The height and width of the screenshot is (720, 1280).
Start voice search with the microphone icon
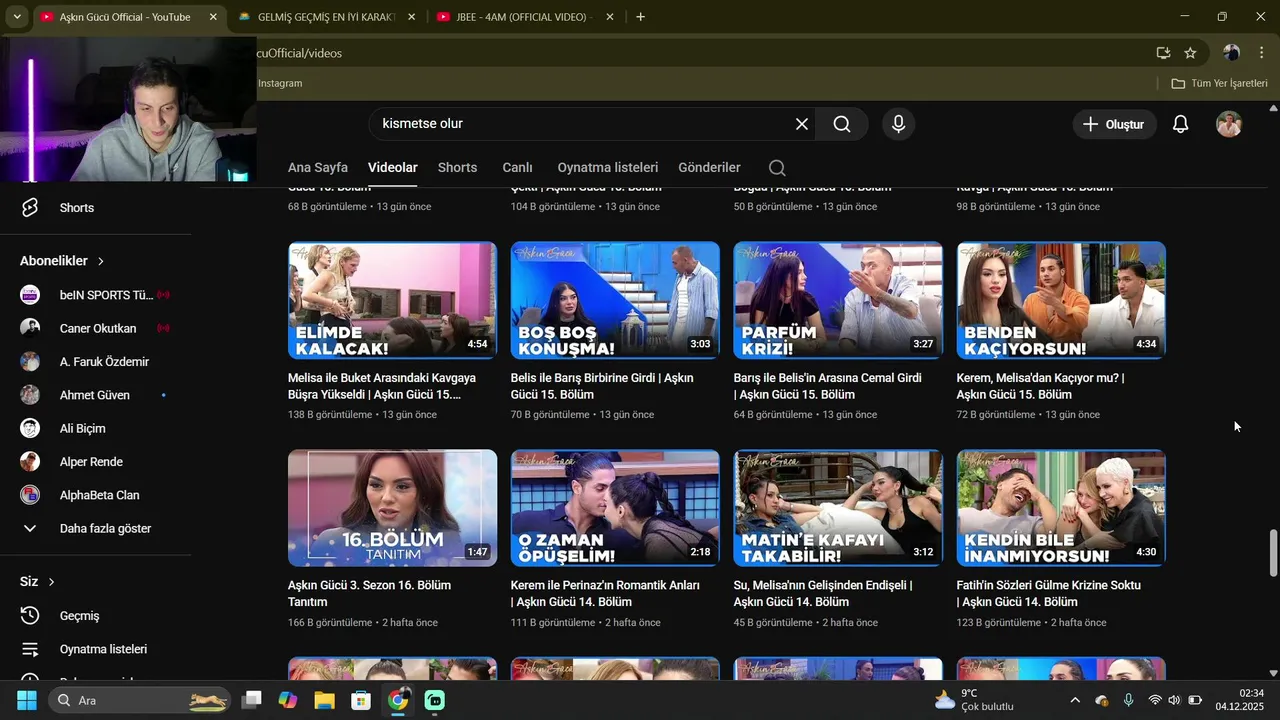pyautogui.click(x=898, y=124)
